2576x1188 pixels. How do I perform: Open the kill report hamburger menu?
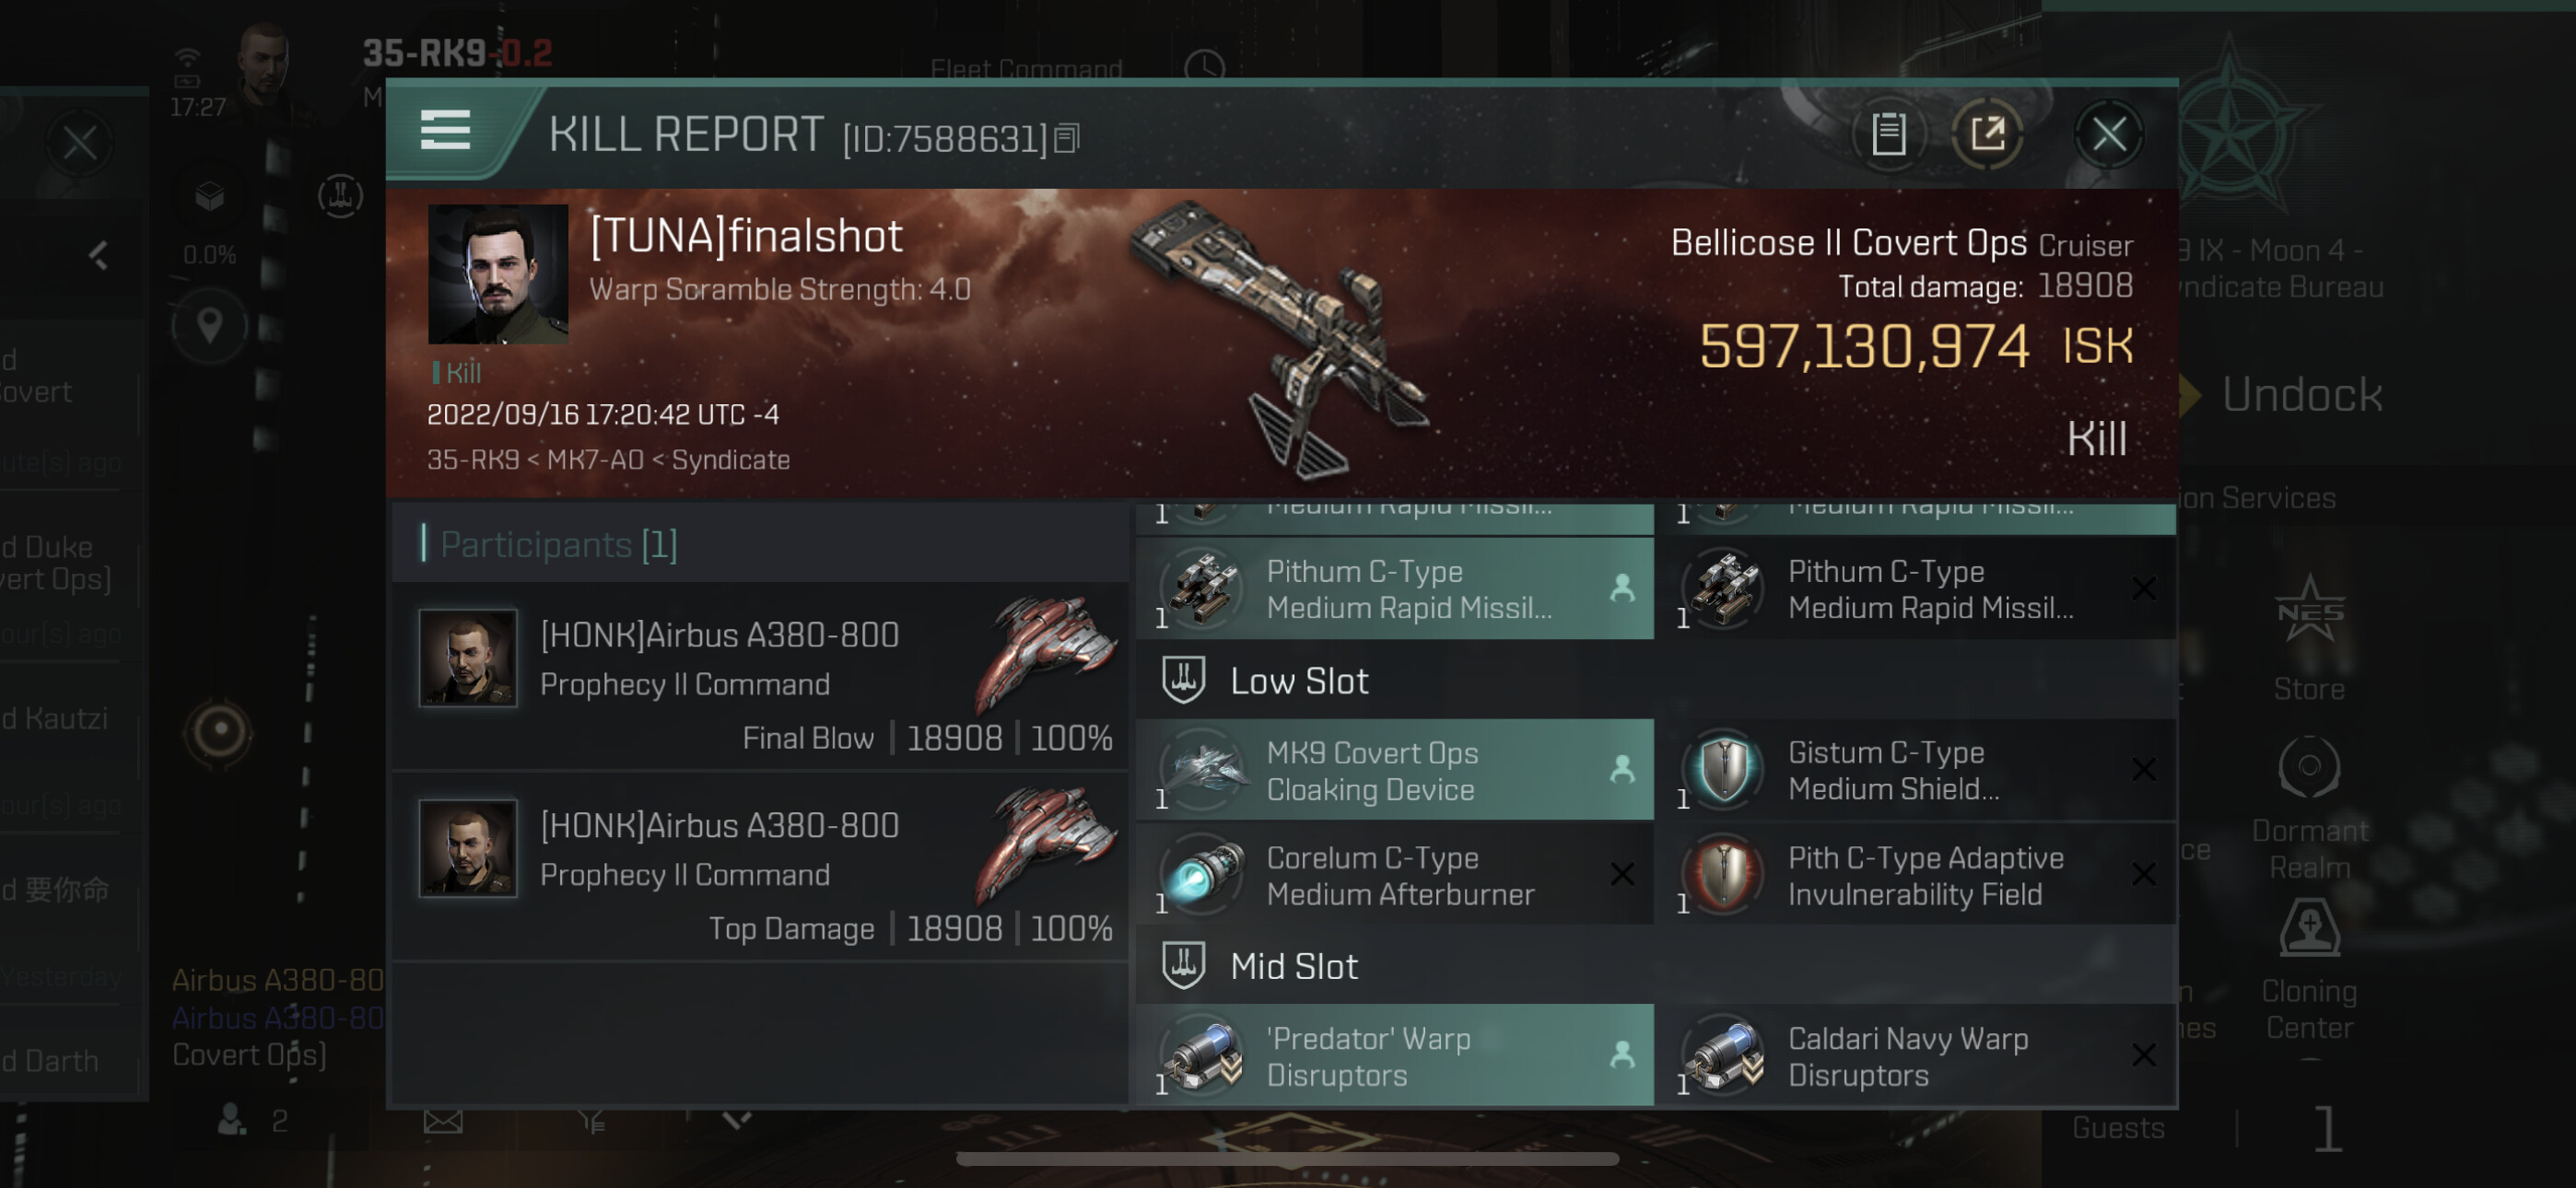pos(445,131)
